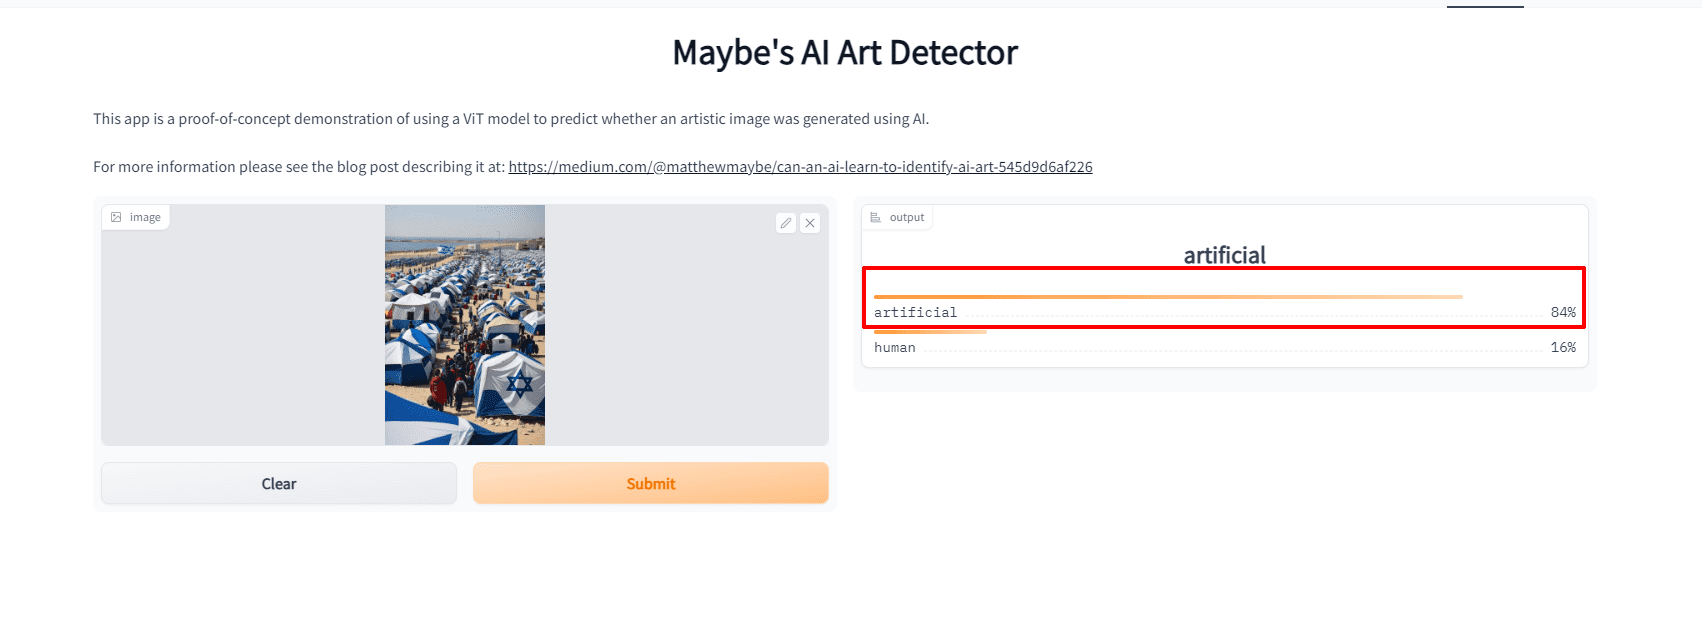Click the Maybe's AI Art Detector title
Viewport: 1702px width, 631px height.
[845, 53]
